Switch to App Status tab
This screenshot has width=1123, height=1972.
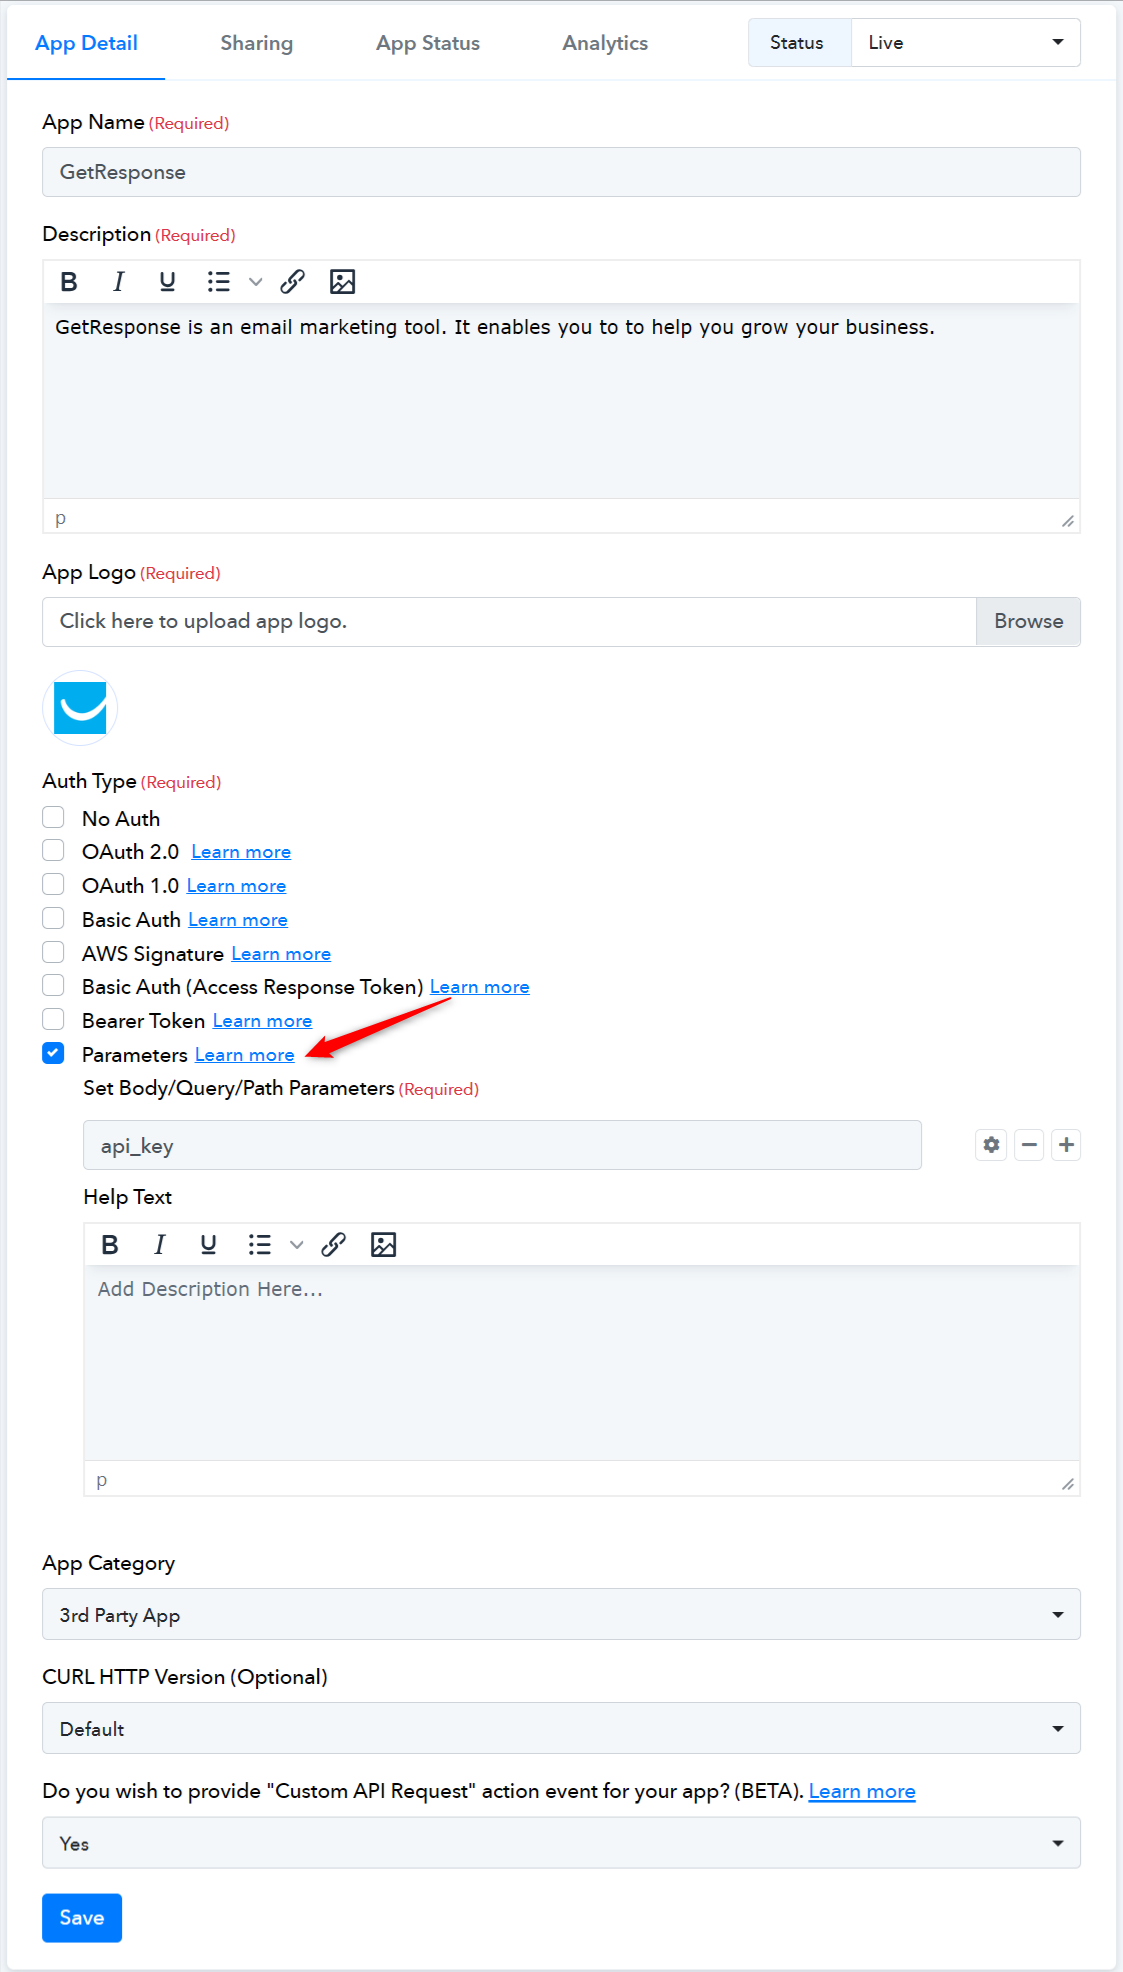click(428, 43)
